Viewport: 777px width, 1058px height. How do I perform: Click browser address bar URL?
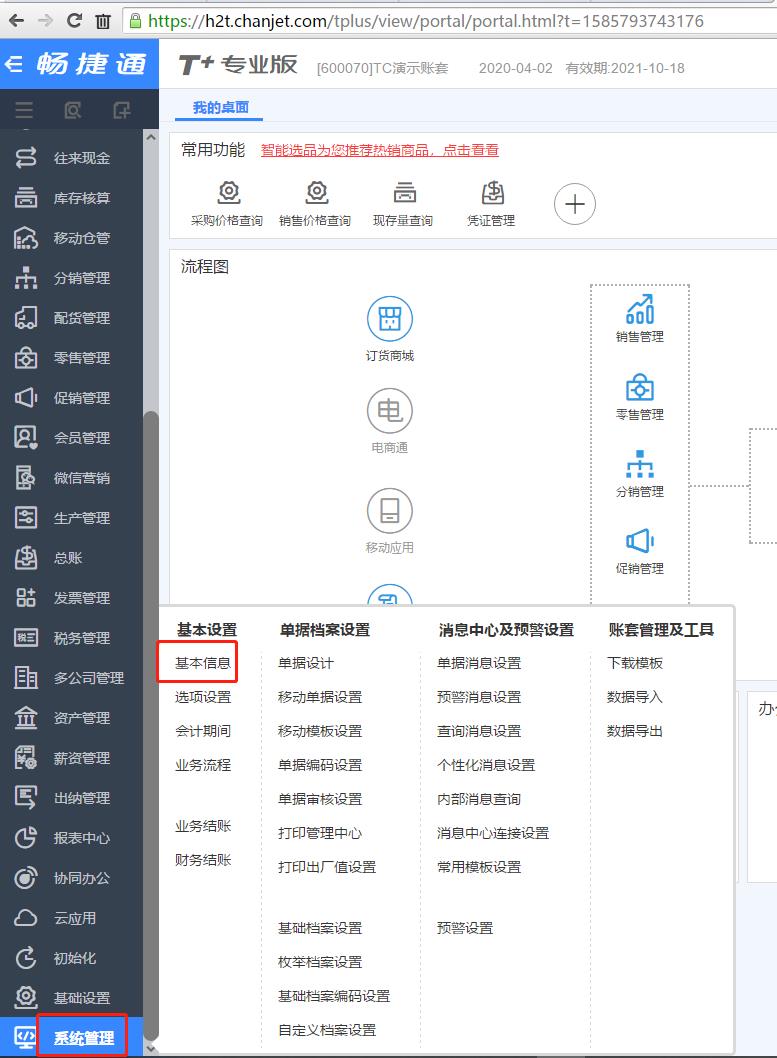point(426,21)
